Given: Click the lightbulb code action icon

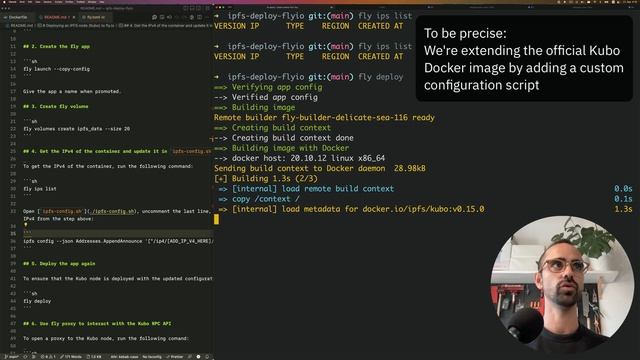Looking at the screenshot, I should [26, 224].
